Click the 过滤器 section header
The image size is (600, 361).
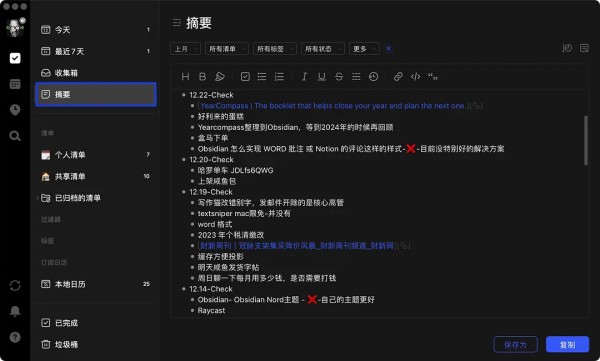pyautogui.click(x=51, y=219)
